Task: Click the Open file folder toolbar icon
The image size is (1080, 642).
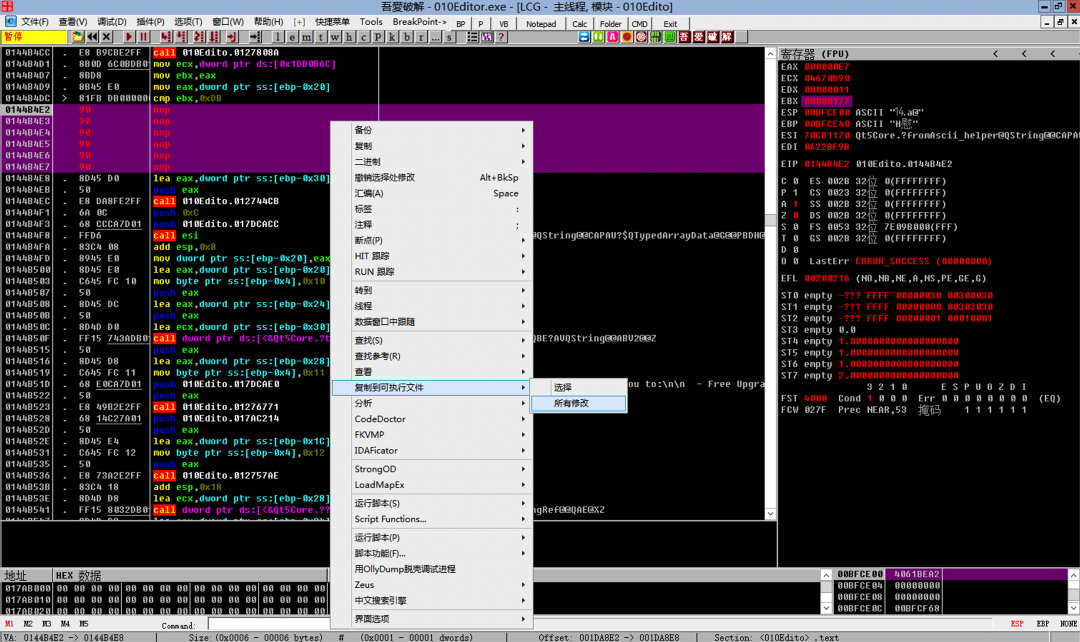Action: pyautogui.click(x=78, y=37)
